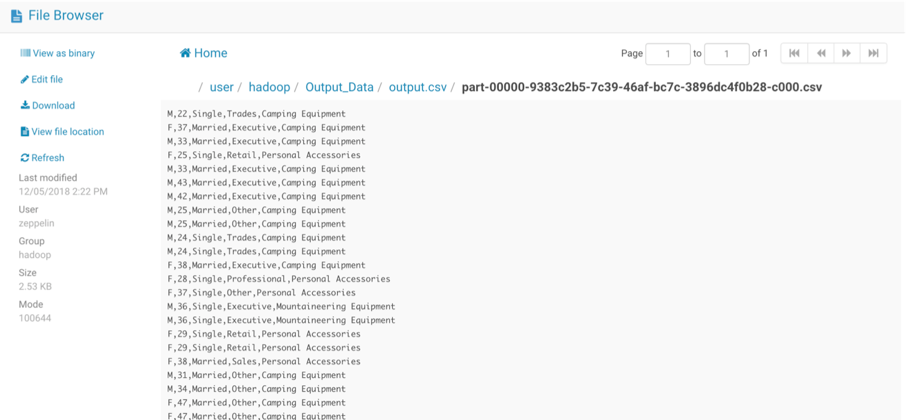The image size is (906, 420).
Task: Open View file location link
Action: point(68,132)
